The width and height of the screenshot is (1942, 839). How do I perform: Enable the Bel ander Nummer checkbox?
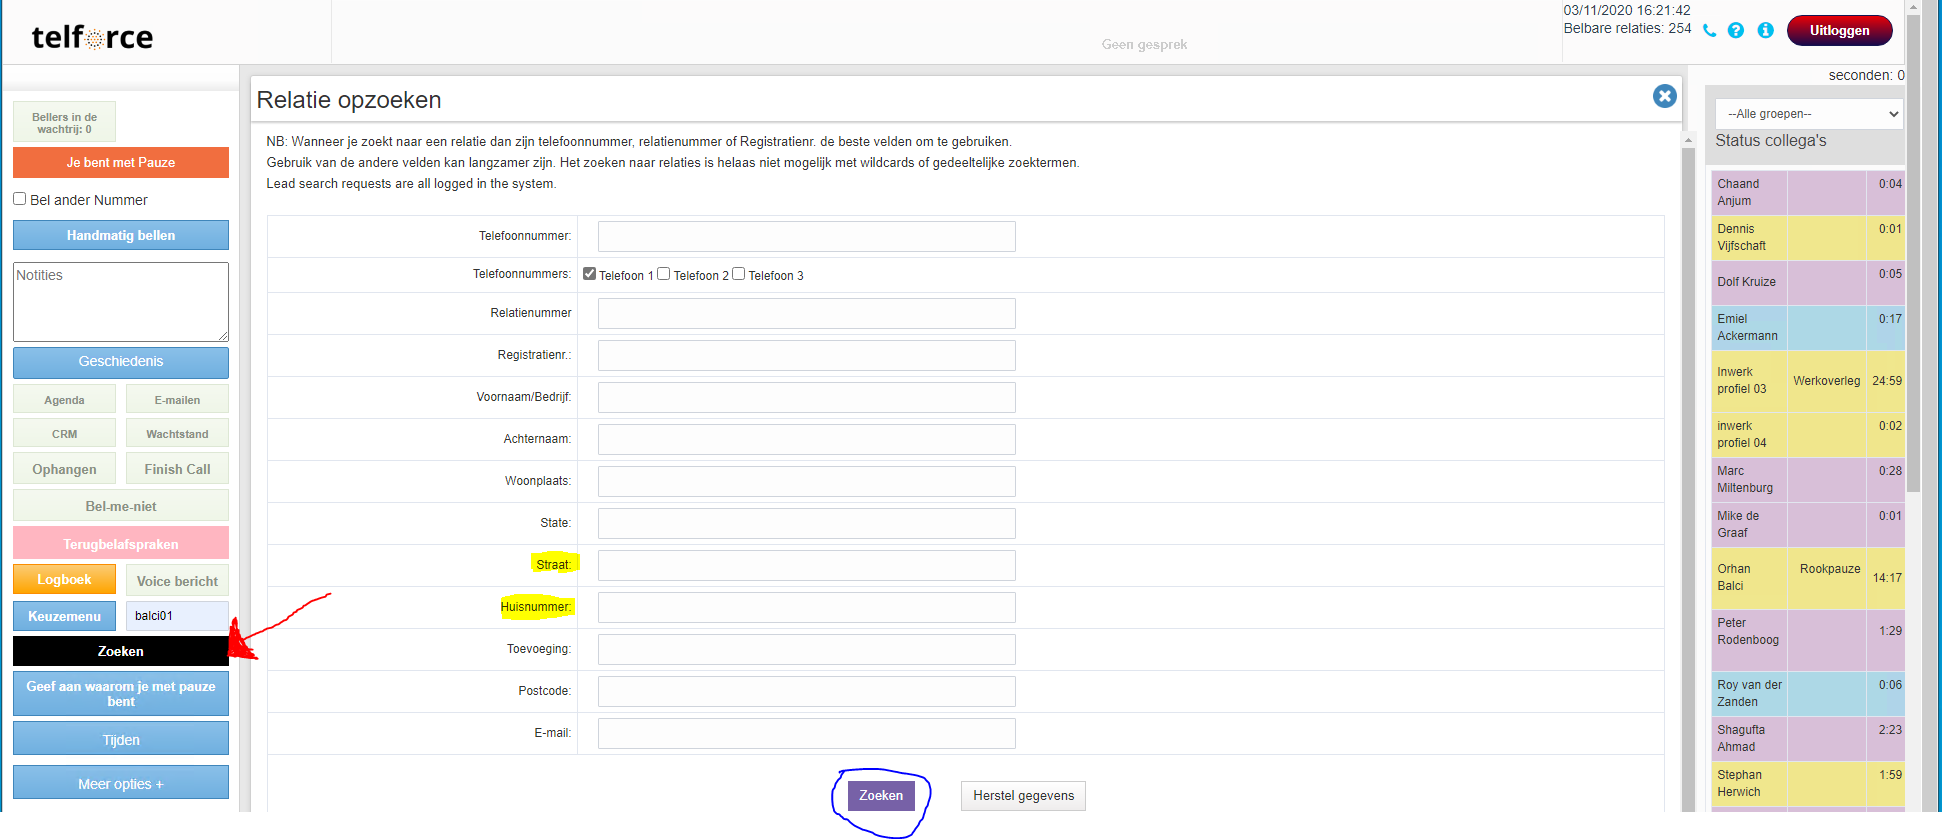(20, 199)
